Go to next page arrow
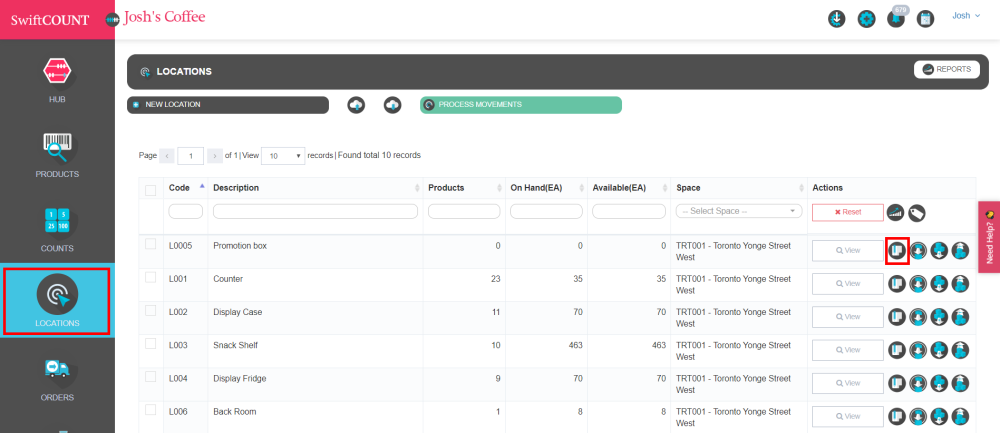1000x433 pixels. point(215,156)
